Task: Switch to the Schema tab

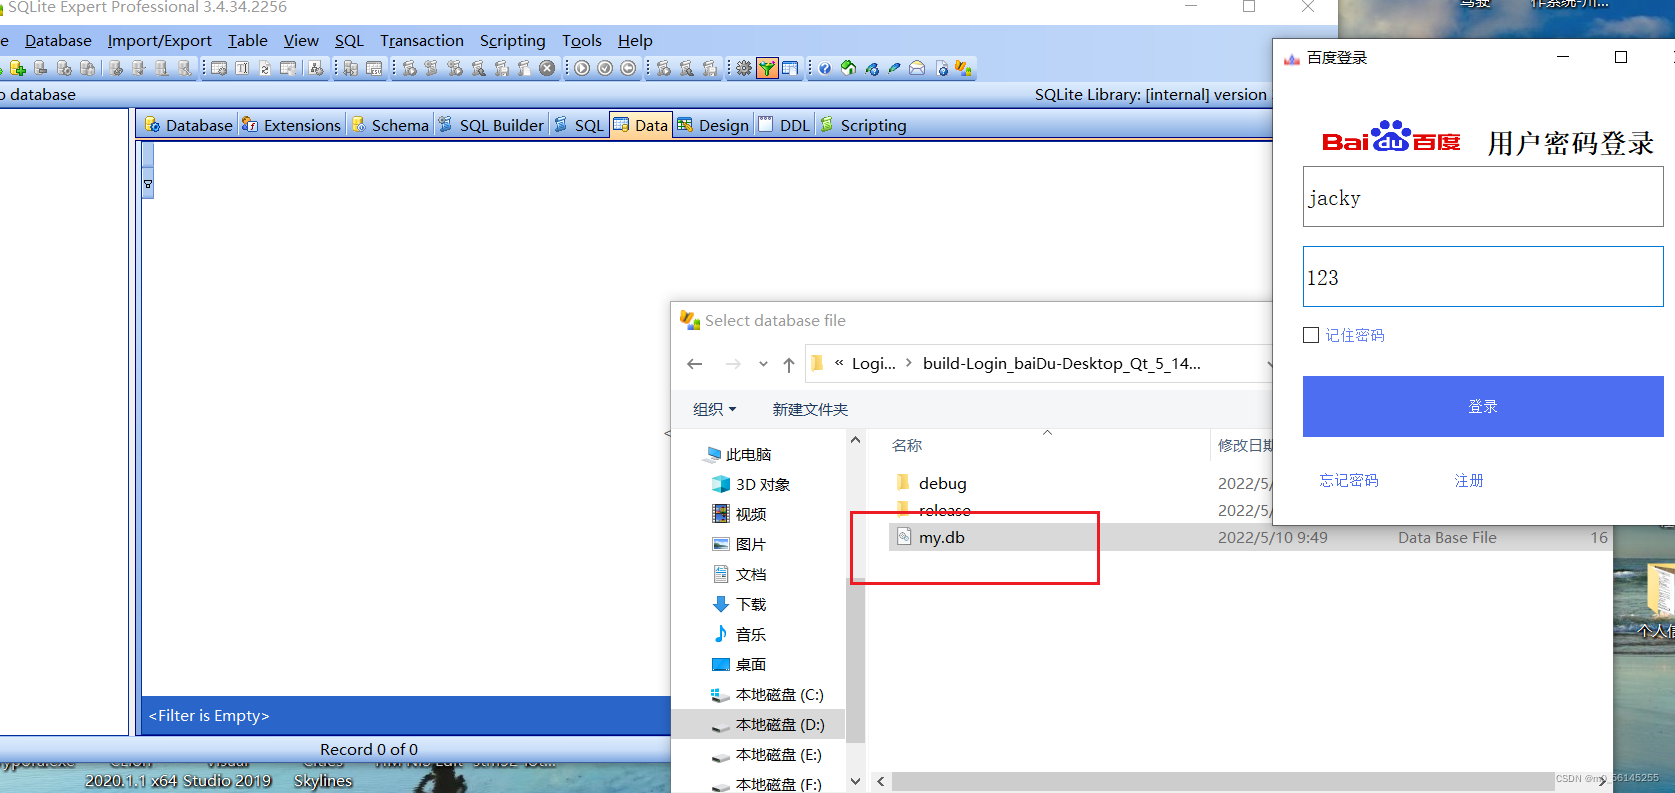Action: [390, 125]
